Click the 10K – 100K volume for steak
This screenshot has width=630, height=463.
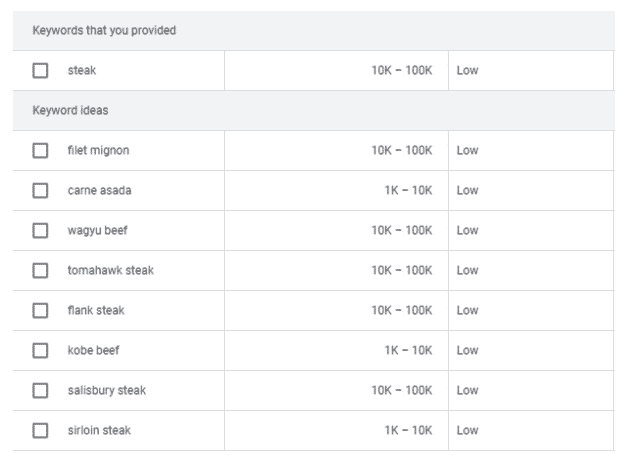[402, 71]
